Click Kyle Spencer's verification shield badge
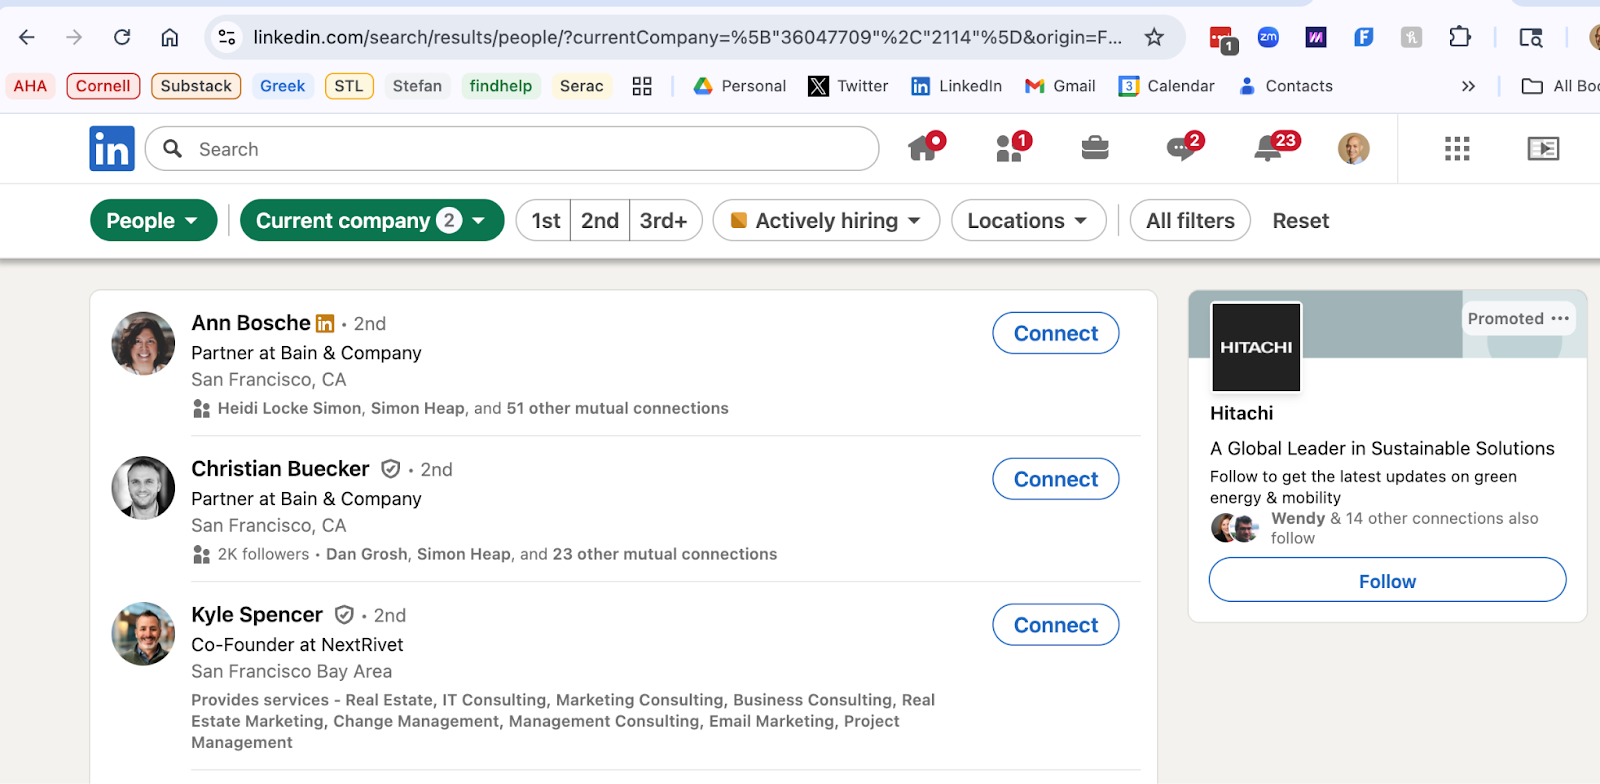Screen dimensions: 1600x784 click(344, 614)
